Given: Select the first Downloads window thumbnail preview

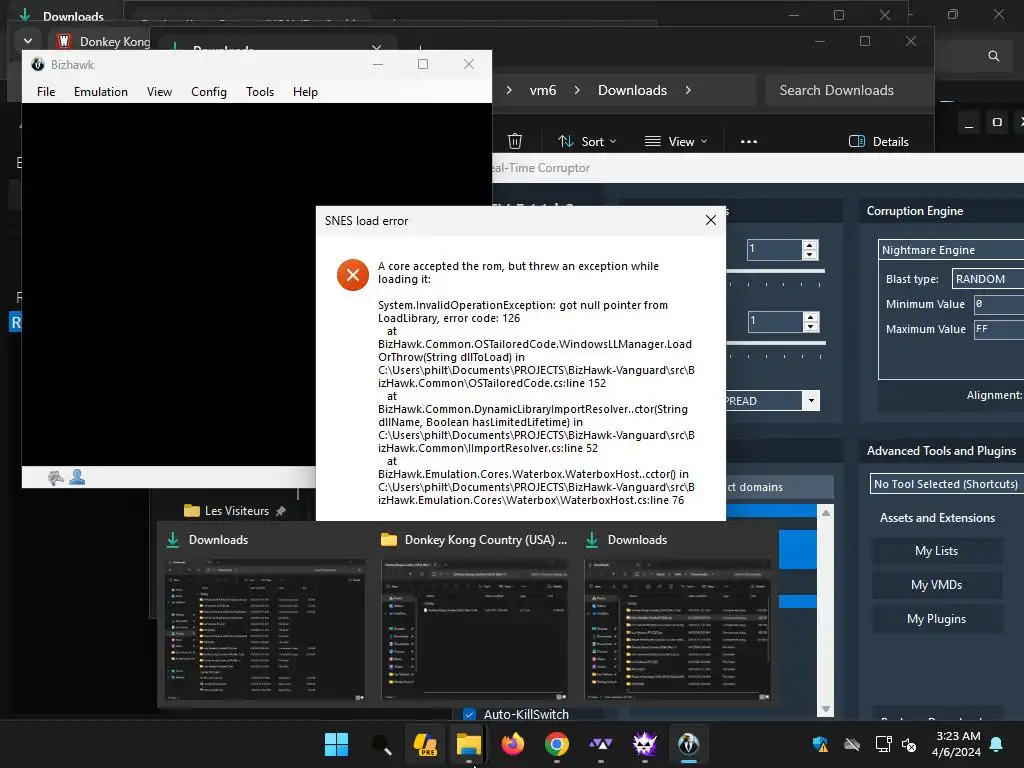Looking at the screenshot, I should pyautogui.click(x=265, y=630).
